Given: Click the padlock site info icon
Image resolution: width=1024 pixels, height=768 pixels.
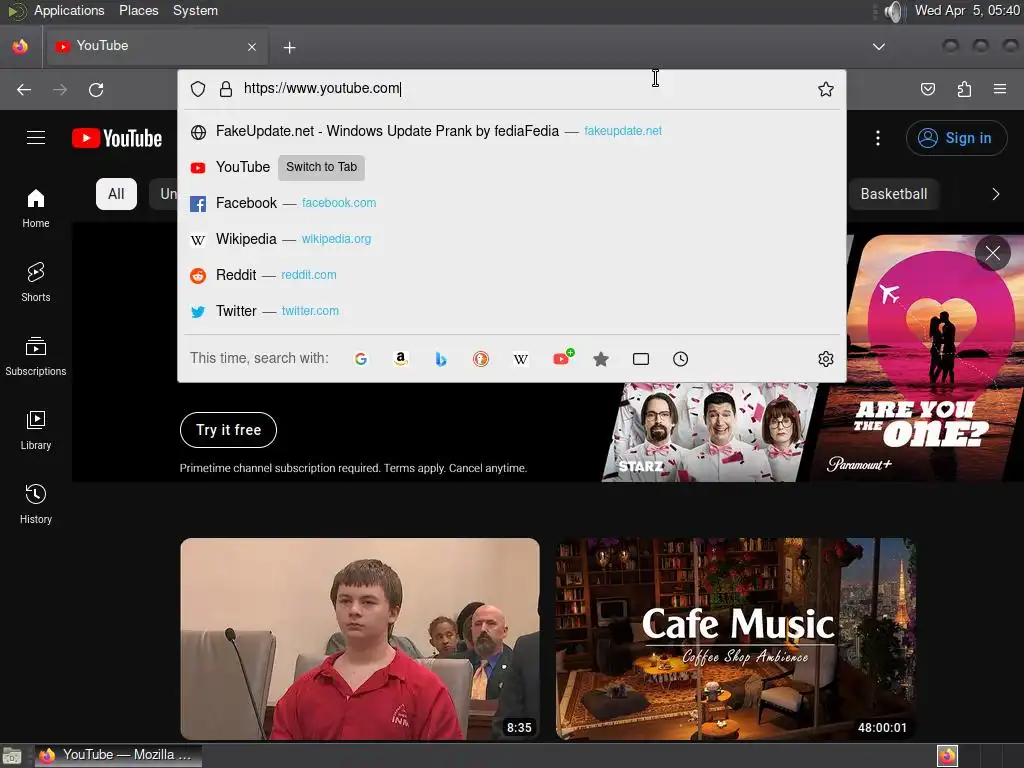Looking at the screenshot, I should tap(226, 89).
